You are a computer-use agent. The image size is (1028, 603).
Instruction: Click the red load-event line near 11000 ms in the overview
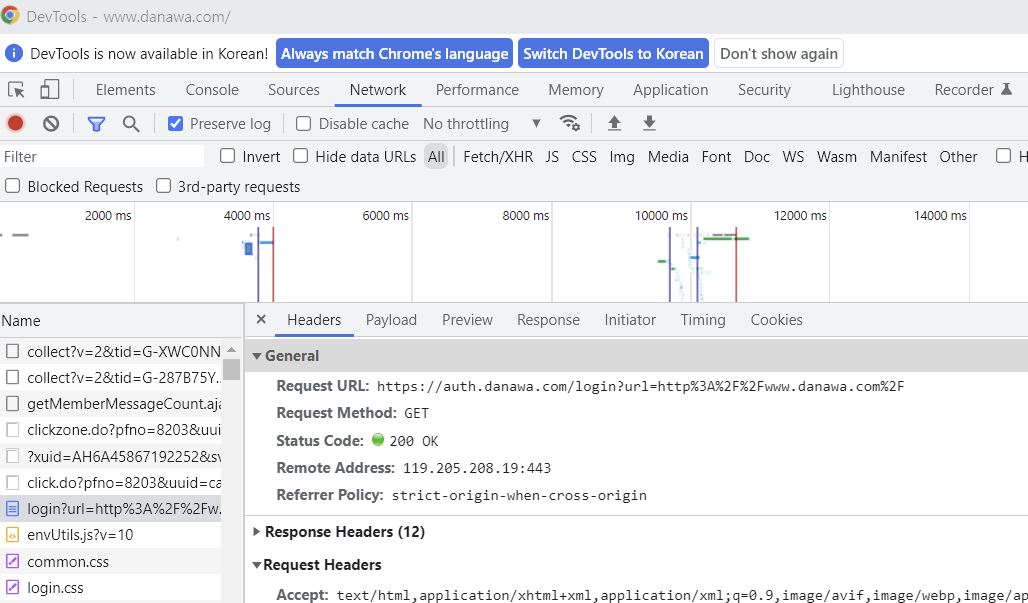click(x=736, y=265)
